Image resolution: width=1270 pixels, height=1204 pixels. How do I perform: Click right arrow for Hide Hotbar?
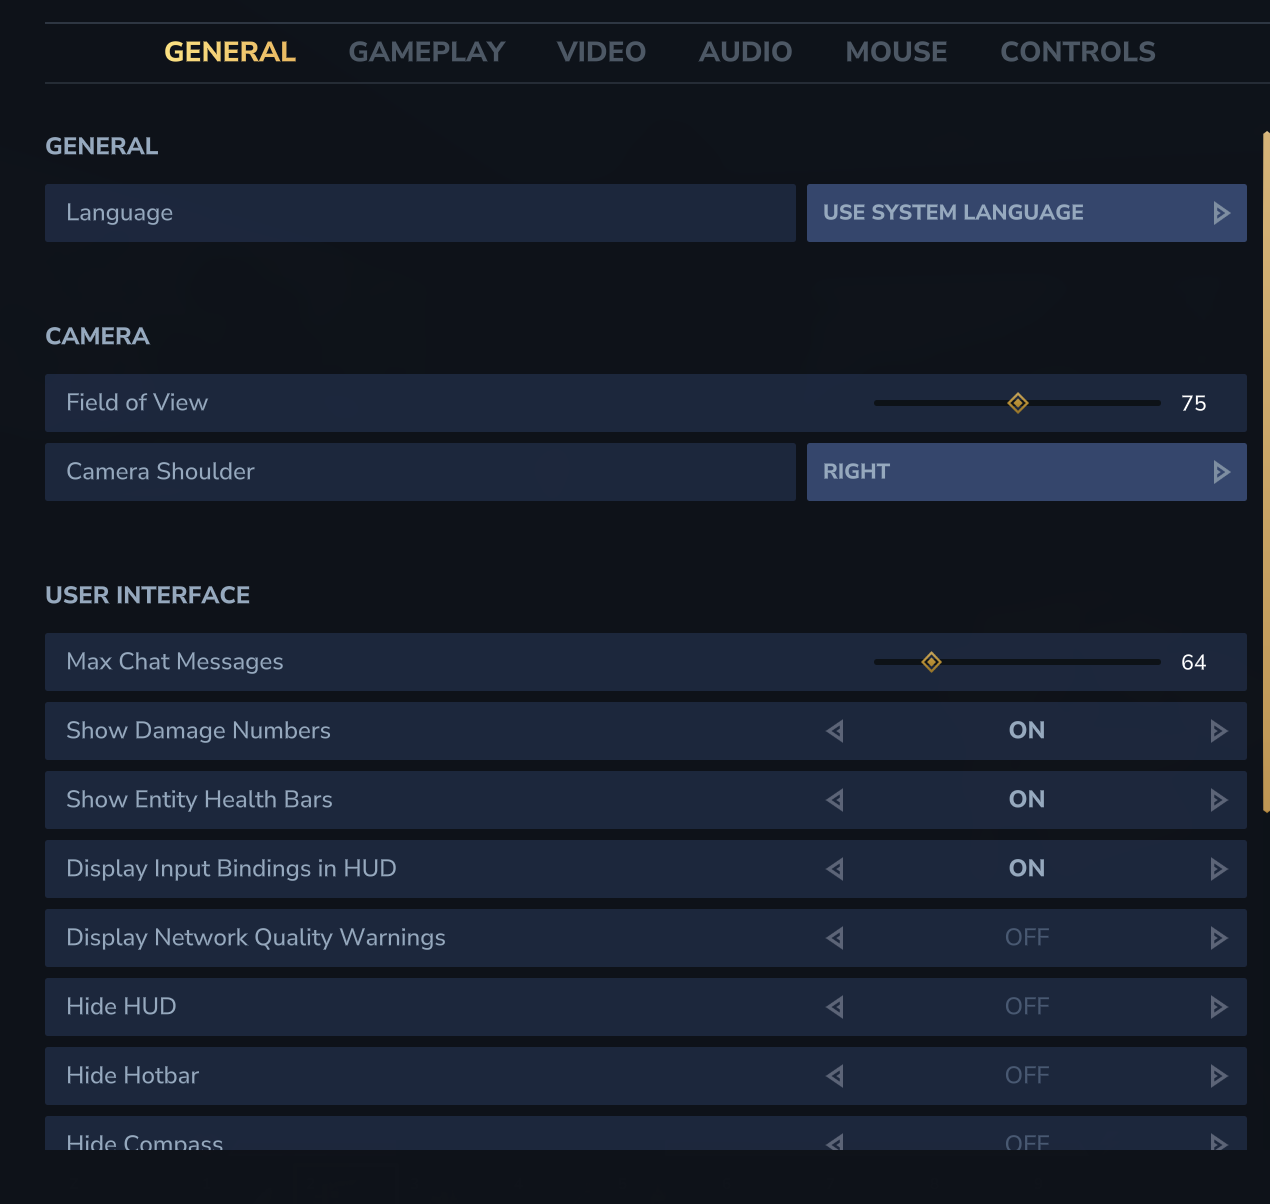[x=1218, y=1076]
